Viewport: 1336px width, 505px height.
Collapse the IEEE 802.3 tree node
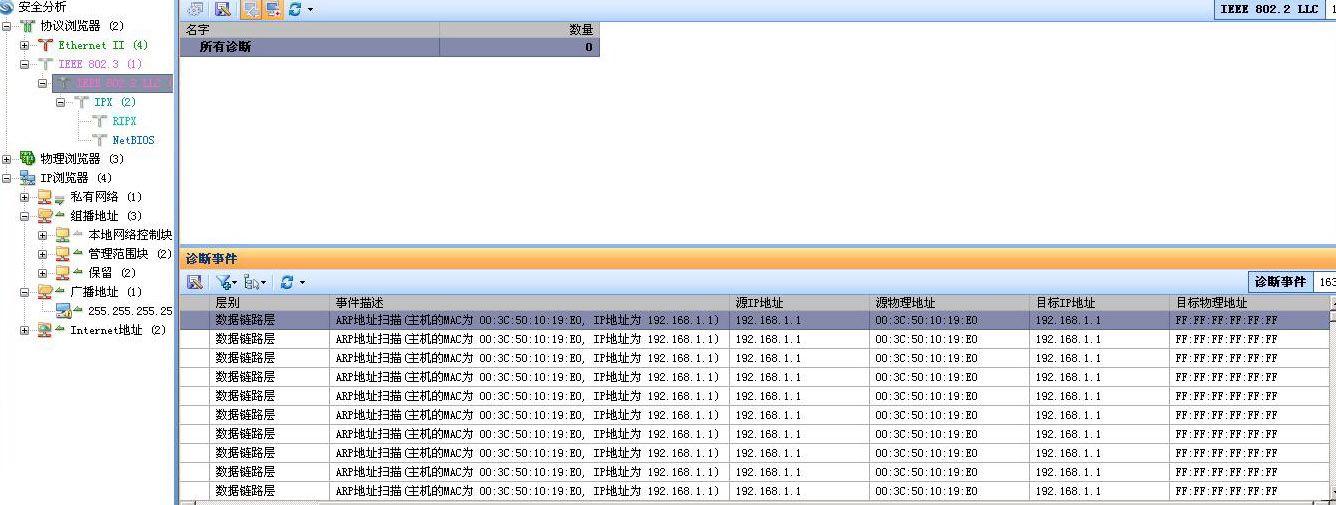pos(25,64)
